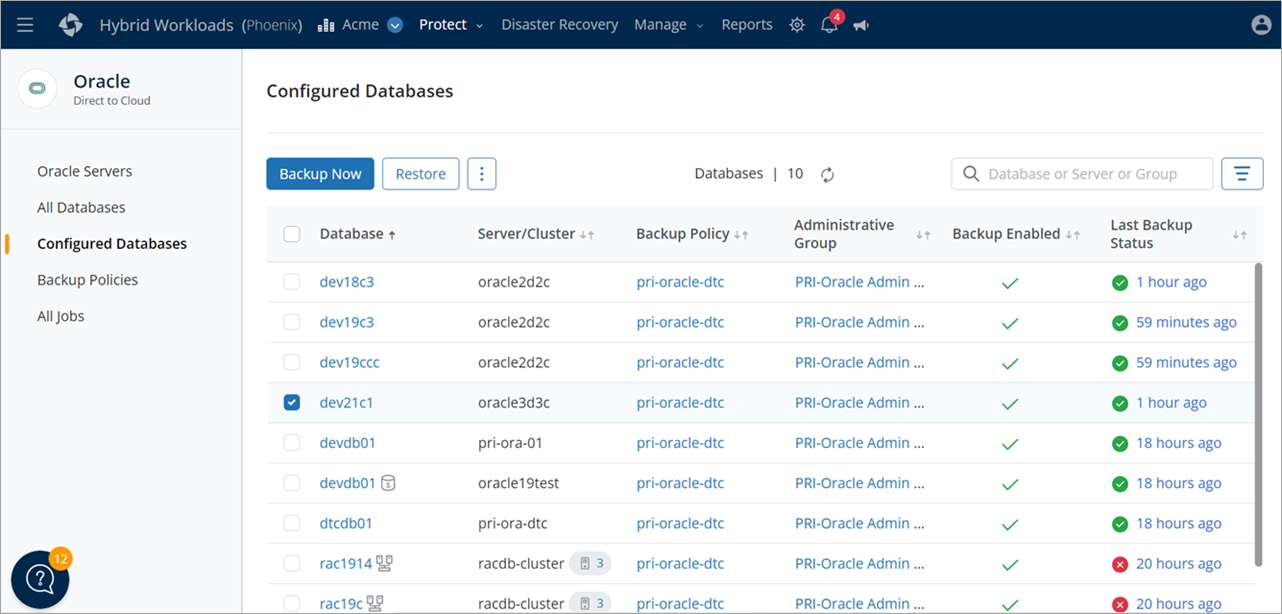Expand the Manage menu dropdown
Viewport: 1282px width, 614px height.
700,26
